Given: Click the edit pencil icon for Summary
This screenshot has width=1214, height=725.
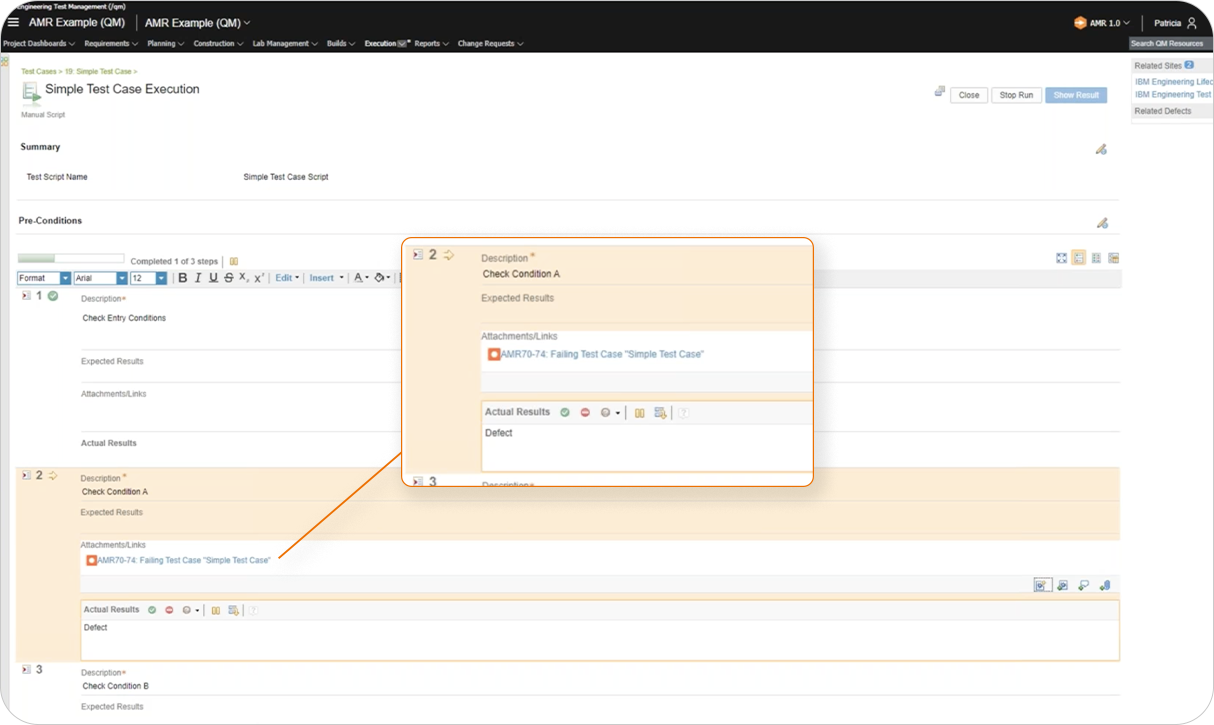Looking at the screenshot, I should 1101,149.
